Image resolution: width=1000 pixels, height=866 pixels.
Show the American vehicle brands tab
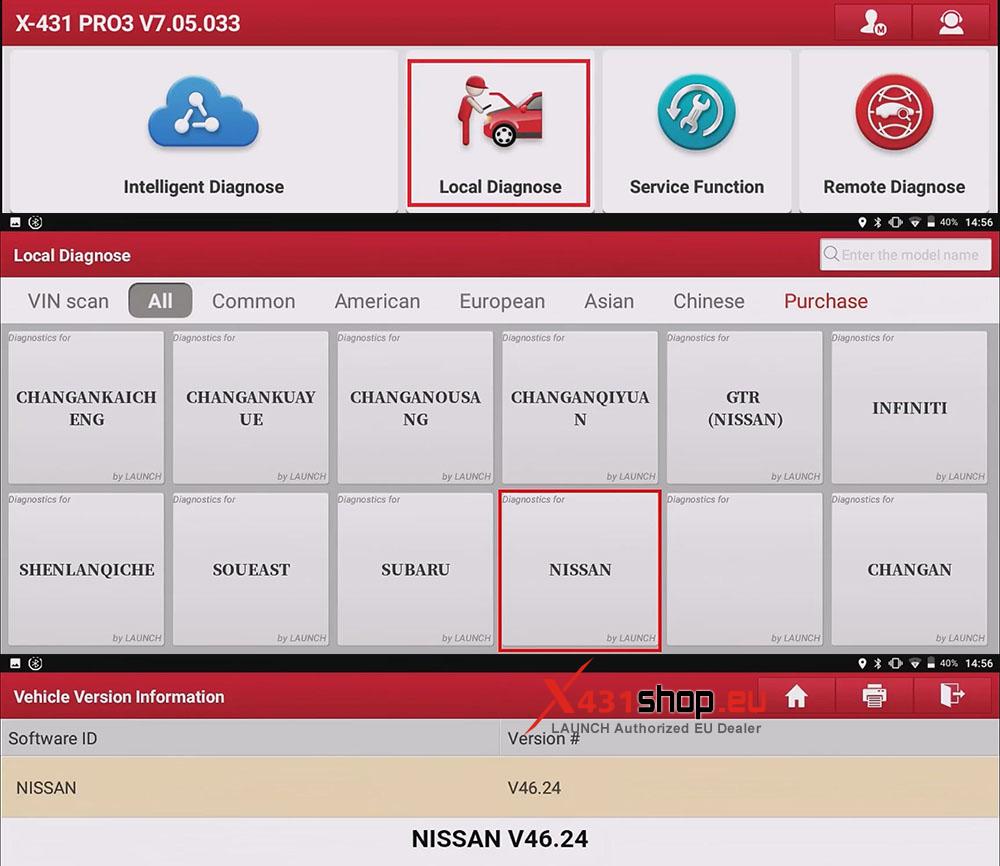coord(377,301)
